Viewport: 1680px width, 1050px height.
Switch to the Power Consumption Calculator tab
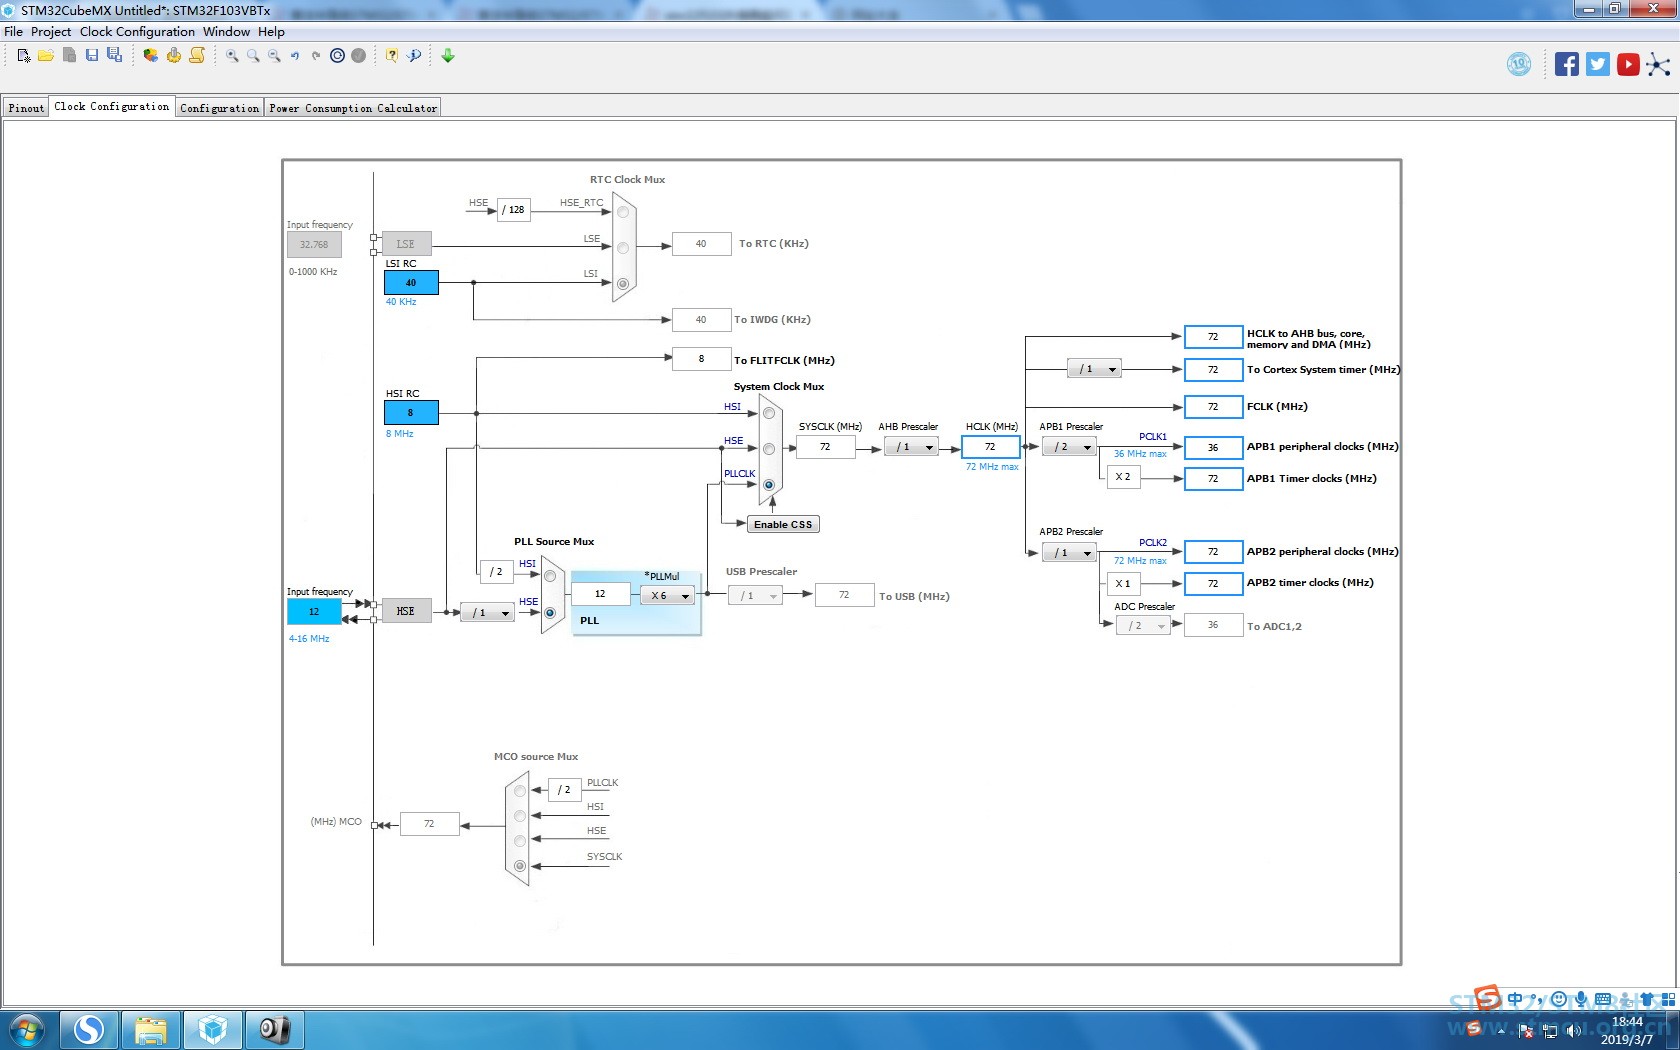click(x=353, y=108)
